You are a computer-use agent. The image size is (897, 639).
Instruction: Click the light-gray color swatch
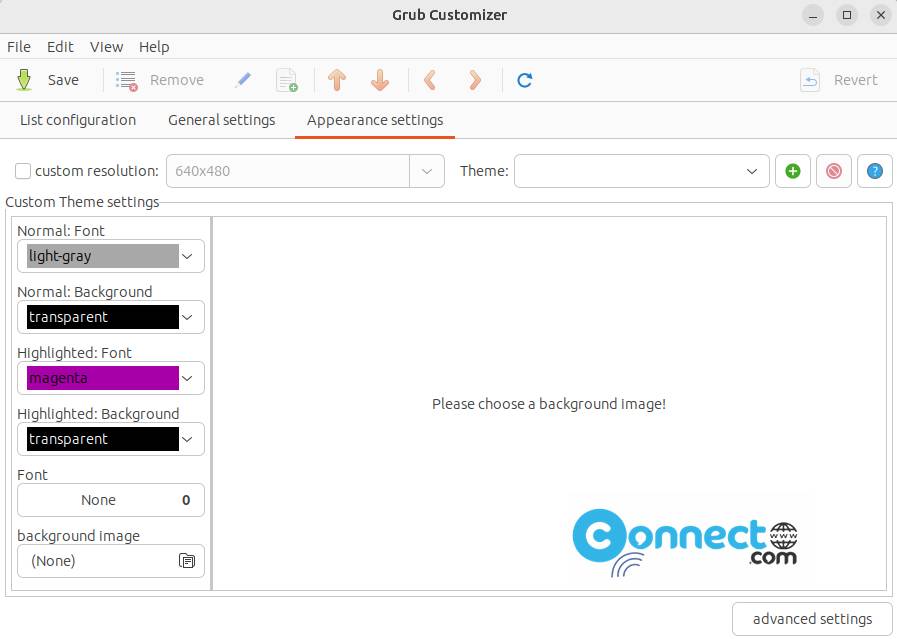pyautogui.click(x=103, y=256)
